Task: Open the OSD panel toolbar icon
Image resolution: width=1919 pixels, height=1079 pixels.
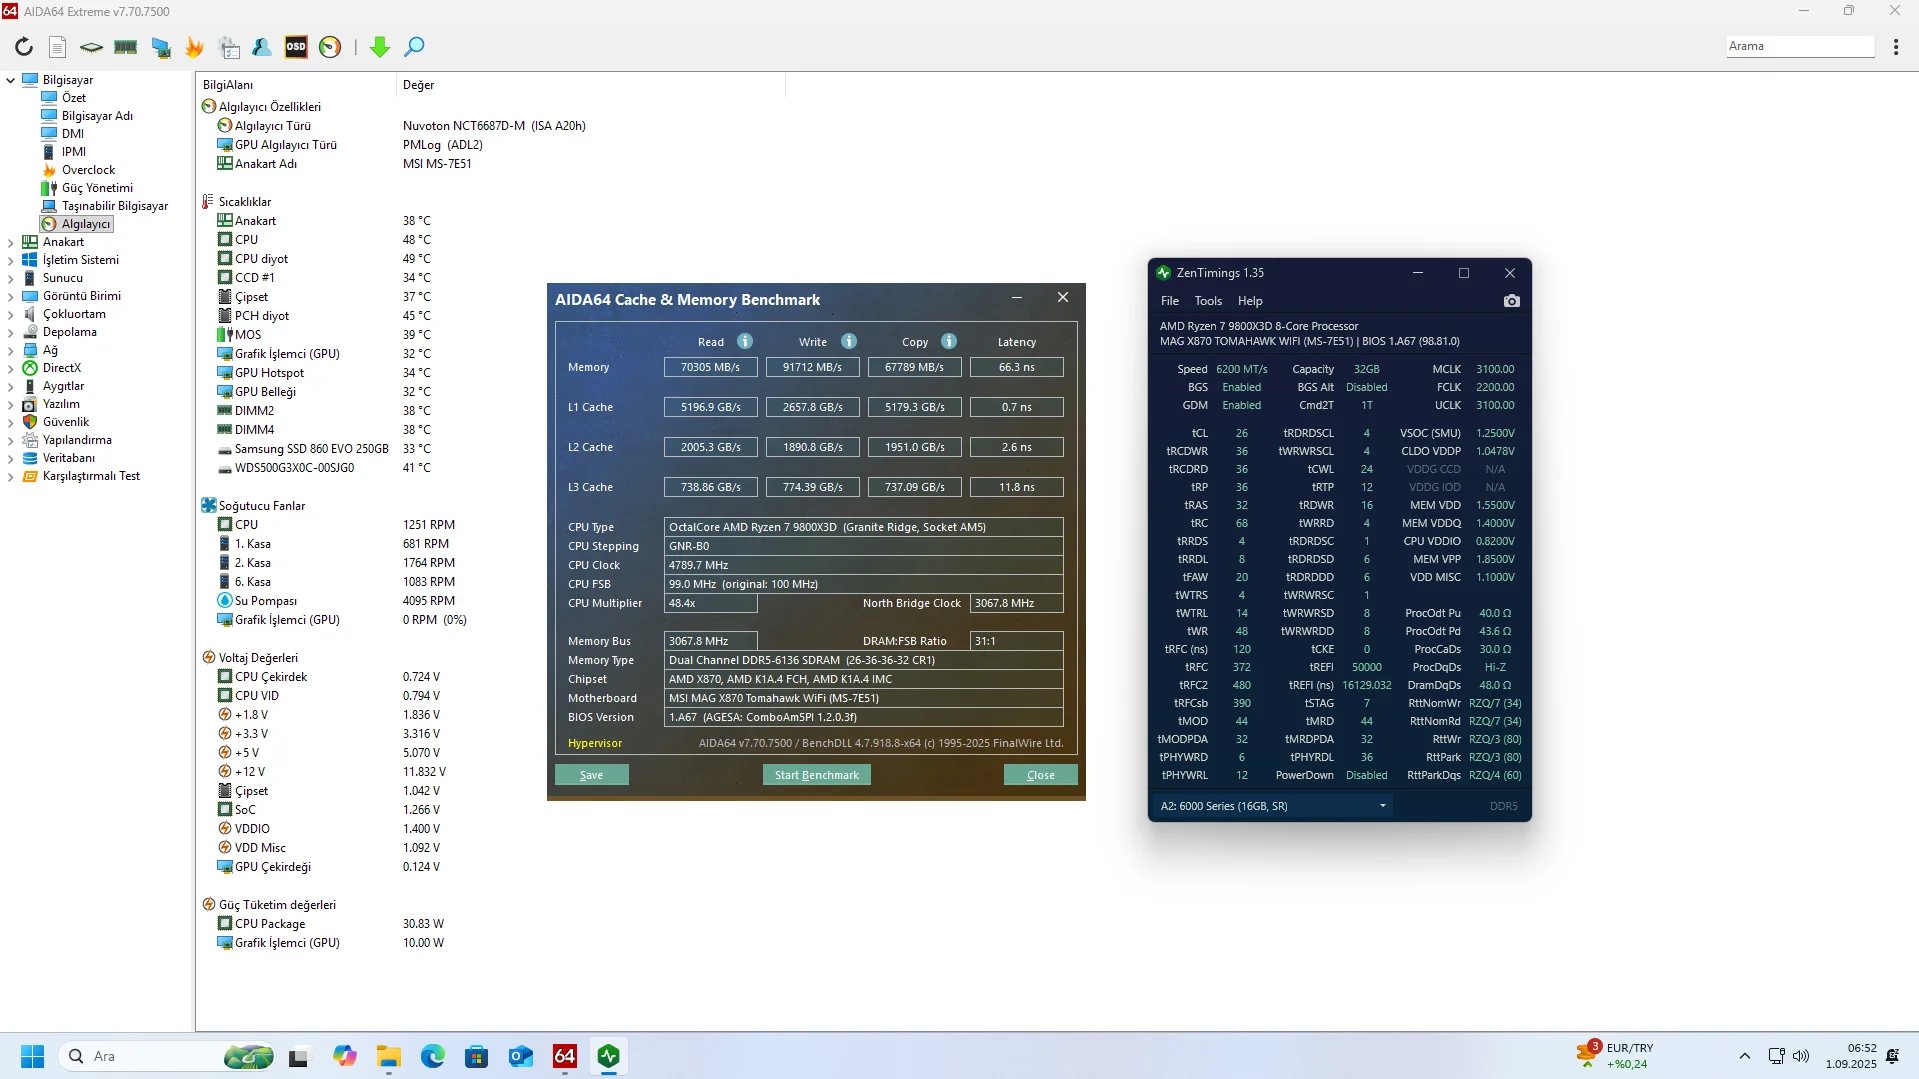Action: click(296, 47)
